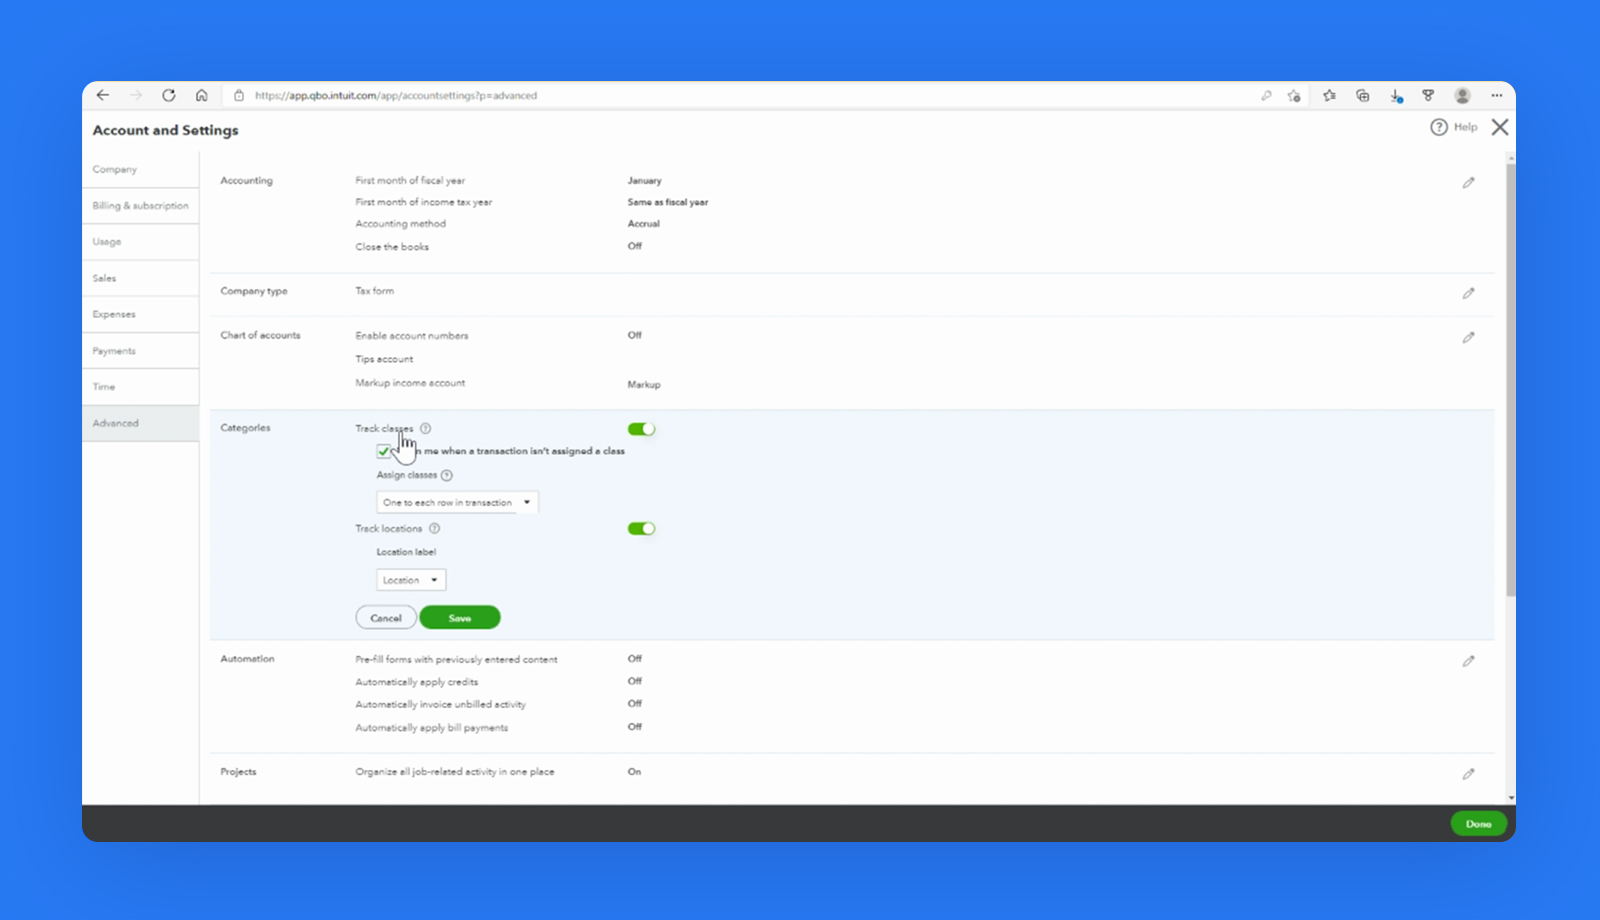This screenshot has width=1600, height=920.
Task: Open the Location label dropdown
Action: click(410, 579)
